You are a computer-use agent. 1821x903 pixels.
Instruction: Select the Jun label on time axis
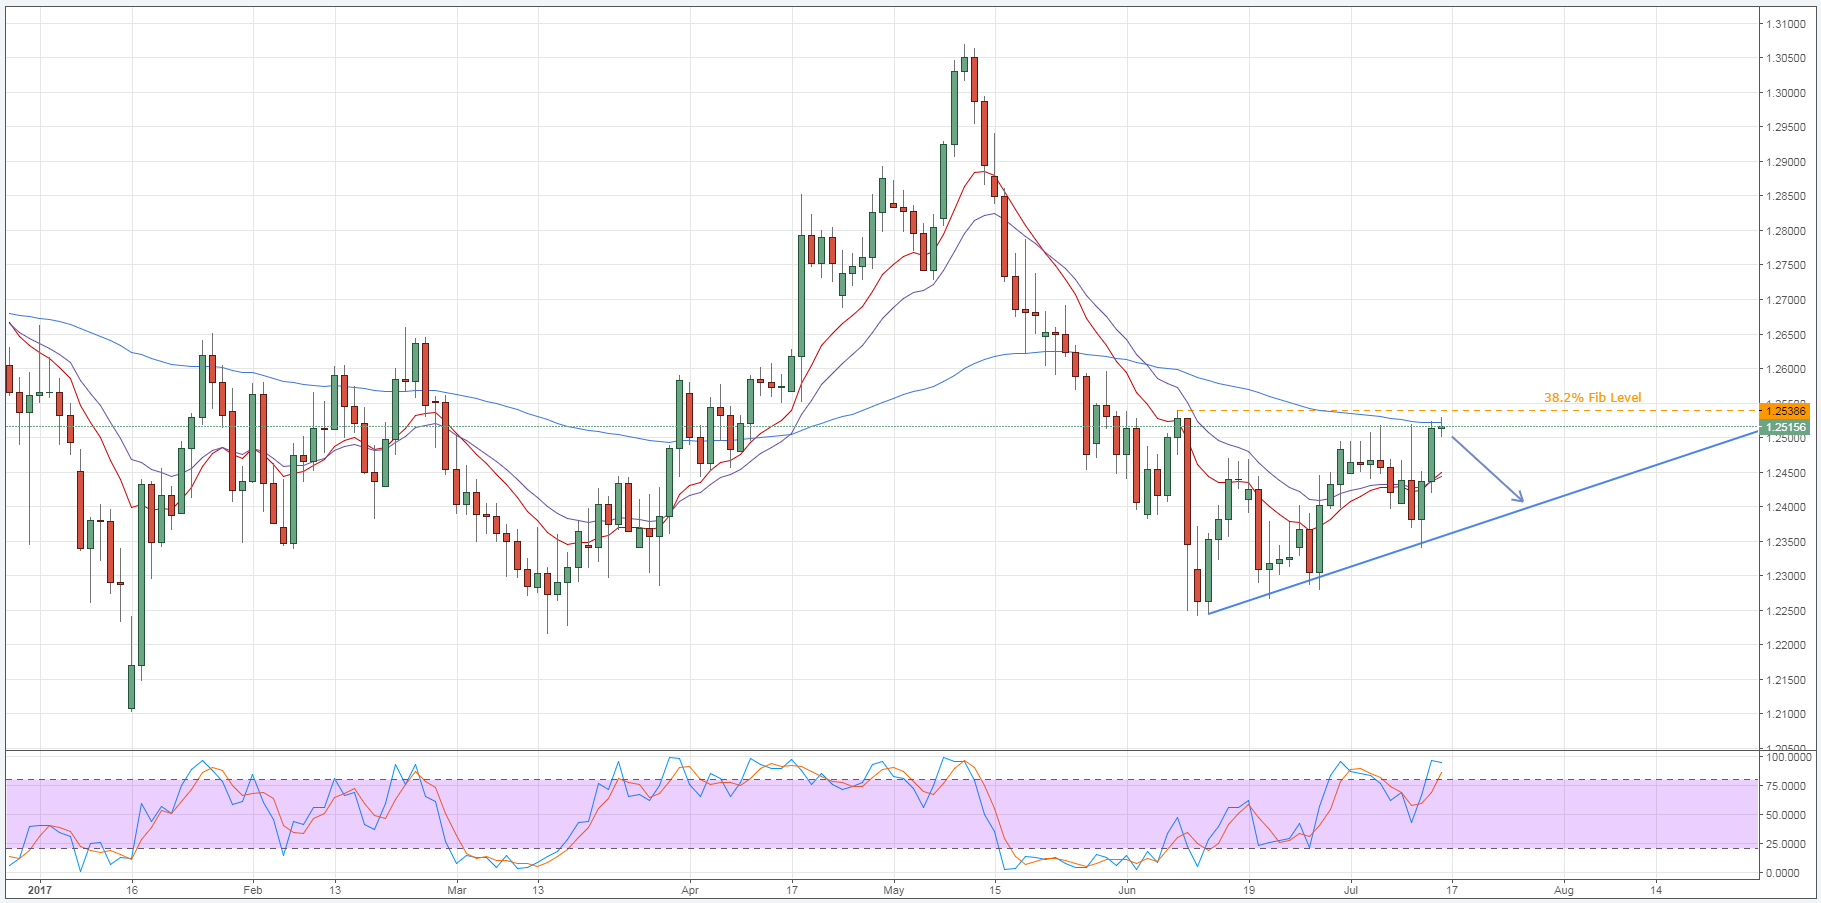click(1127, 890)
